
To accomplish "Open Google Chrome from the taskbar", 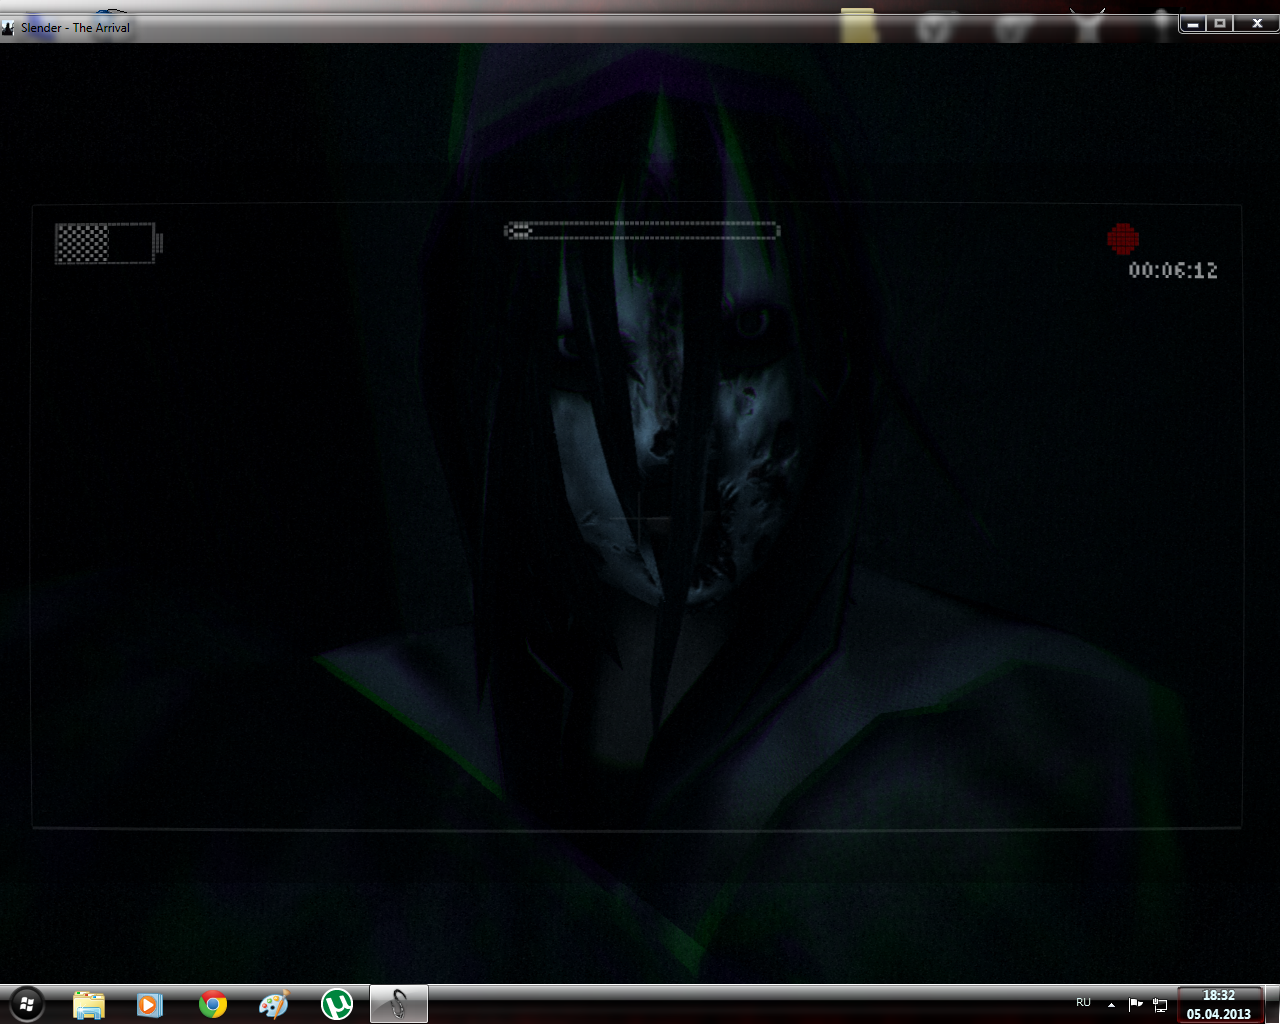I will [x=213, y=1004].
